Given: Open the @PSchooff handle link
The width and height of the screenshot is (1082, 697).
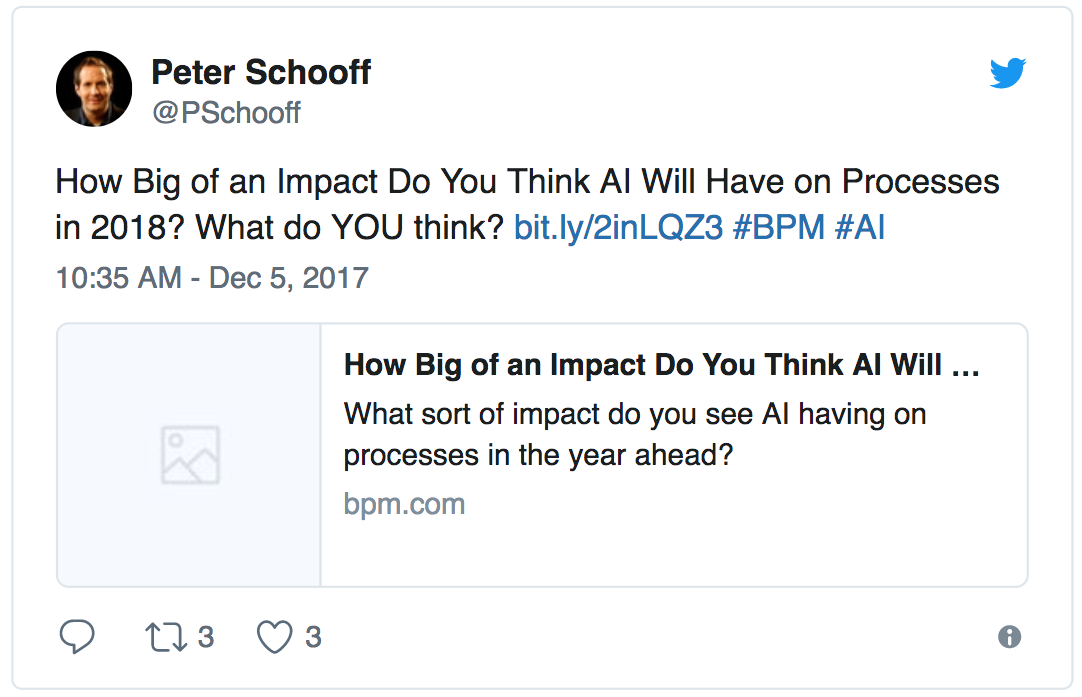Looking at the screenshot, I should (x=226, y=112).
